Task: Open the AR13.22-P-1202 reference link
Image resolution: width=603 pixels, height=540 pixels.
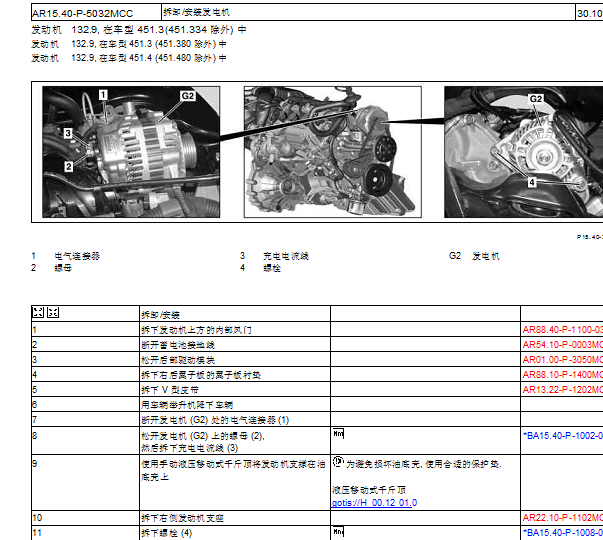Action: point(563,390)
